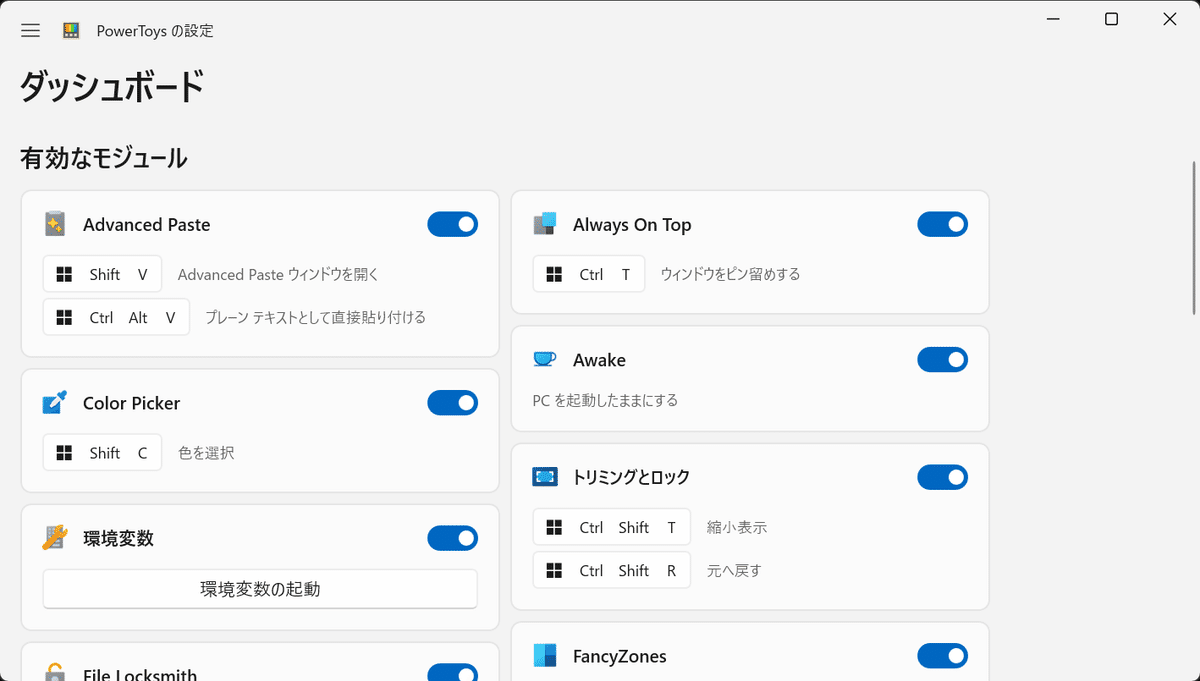
Task: Click the Advanced Paste module title
Action: (147, 225)
